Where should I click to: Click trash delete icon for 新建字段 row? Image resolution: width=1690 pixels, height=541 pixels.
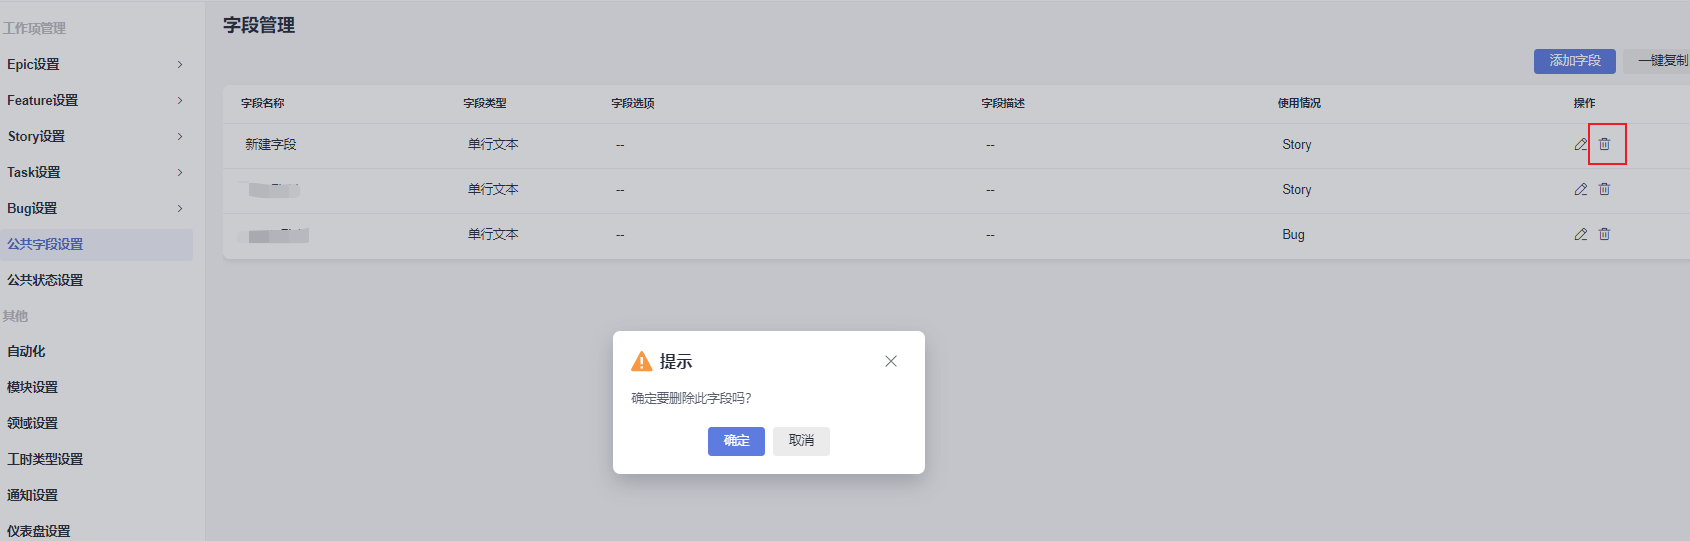pyautogui.click(x=1604, y=144)
